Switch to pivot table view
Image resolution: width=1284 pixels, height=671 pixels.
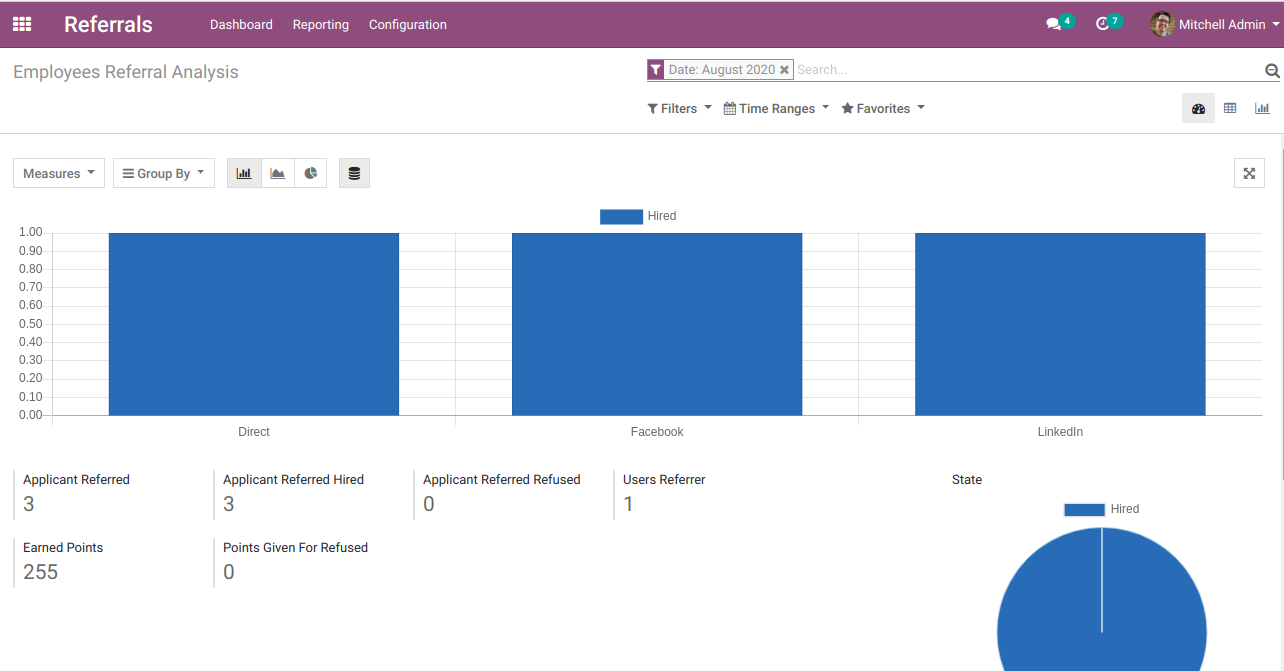click(x=1230, y=108)
